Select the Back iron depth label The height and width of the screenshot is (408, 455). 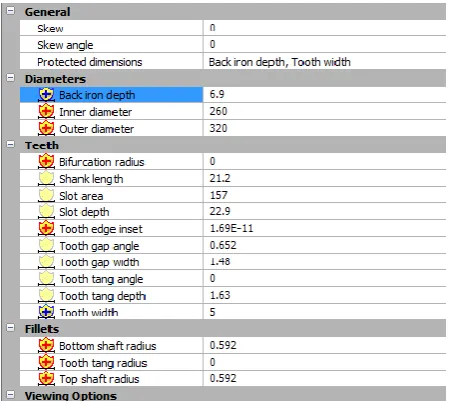click(x=97, y=95)
